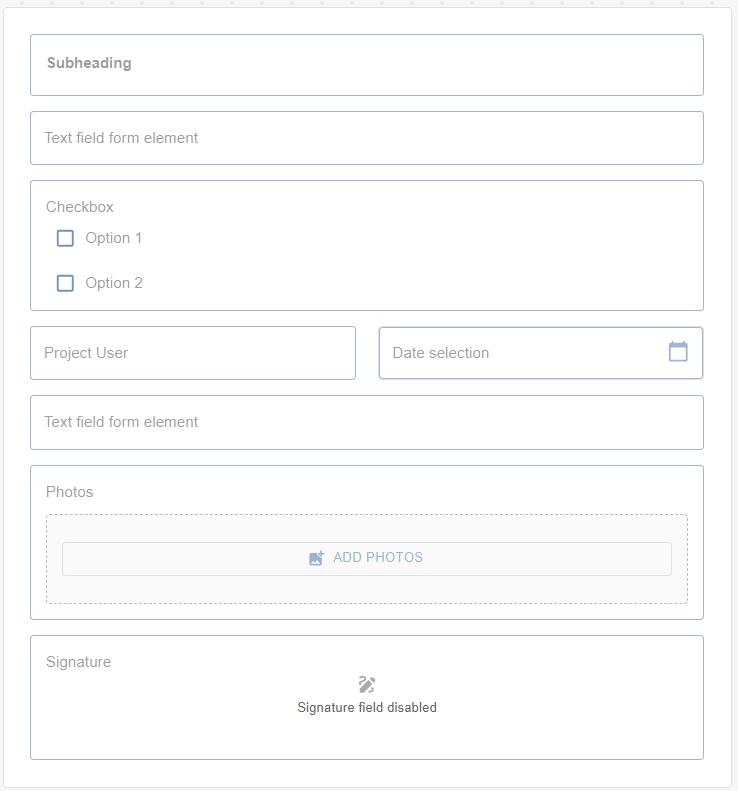The height and width of the screenshot is (791, 738).
Task: Click the first Text field form element
Action: point(367,138)
